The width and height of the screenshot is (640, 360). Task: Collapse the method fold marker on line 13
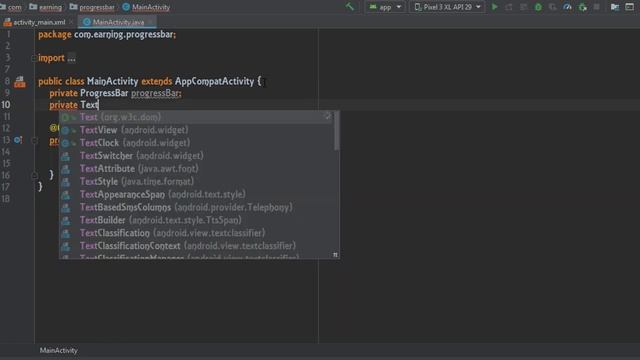34,140
